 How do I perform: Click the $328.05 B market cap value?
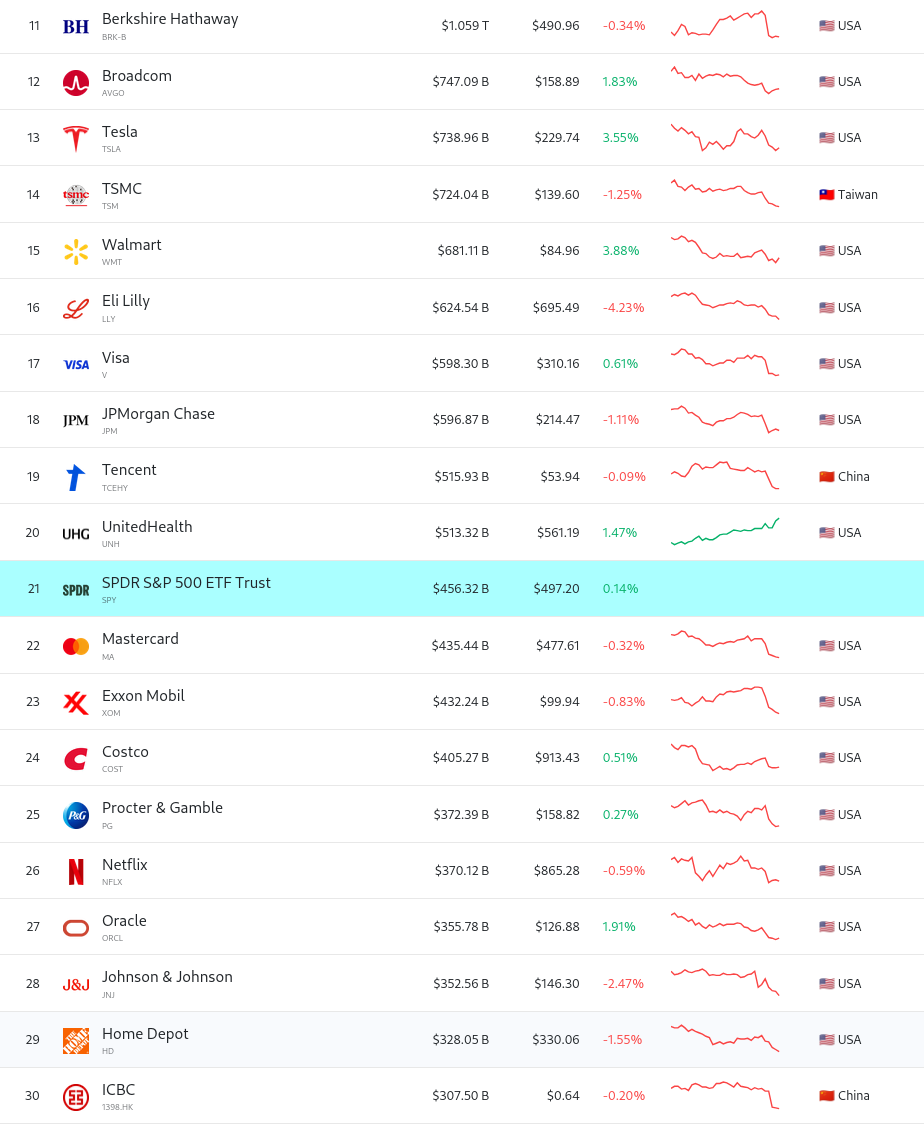pyautogui.click(x=461, y=1040)
